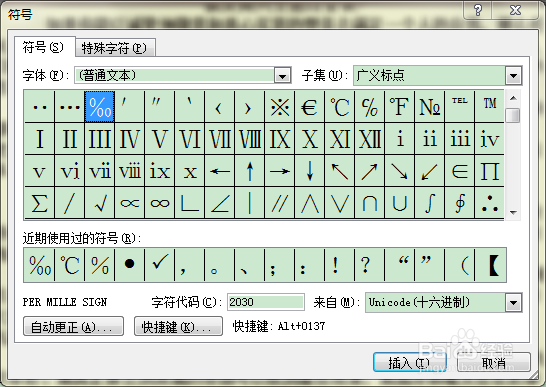Close the 符号 dialog window
The height and width of the screenshot is (387, 546).
pyautogui.click(x=515, y=10)
